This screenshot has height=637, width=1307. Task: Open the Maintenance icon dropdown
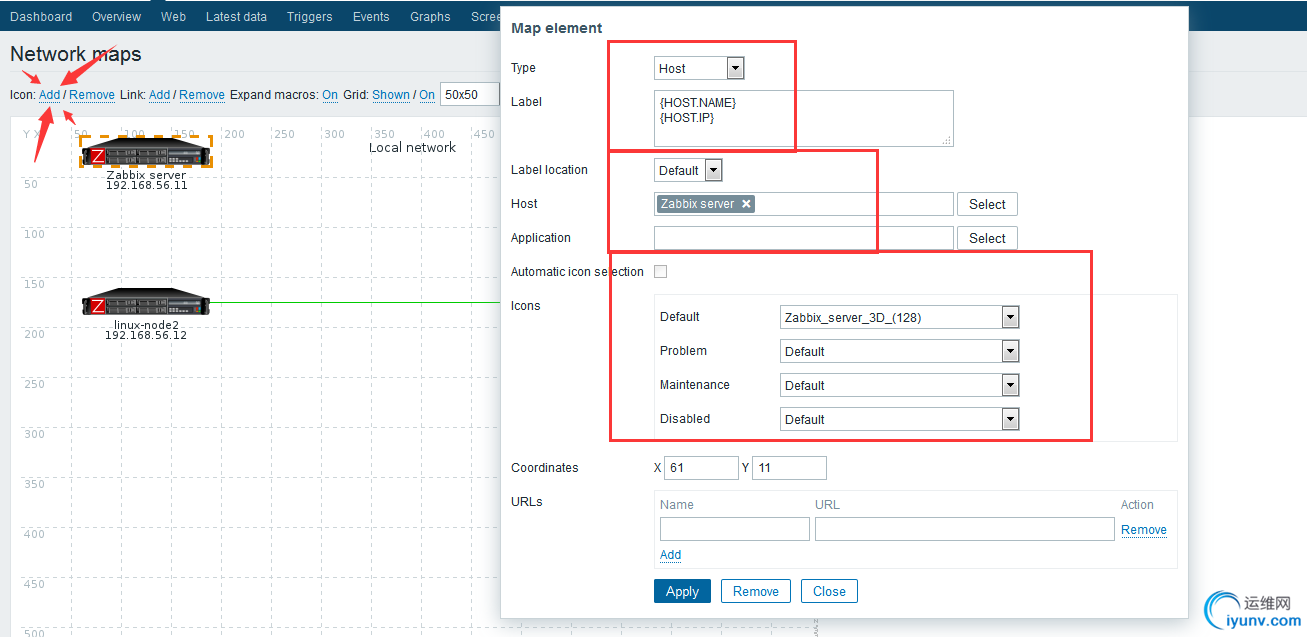[899, 385]
